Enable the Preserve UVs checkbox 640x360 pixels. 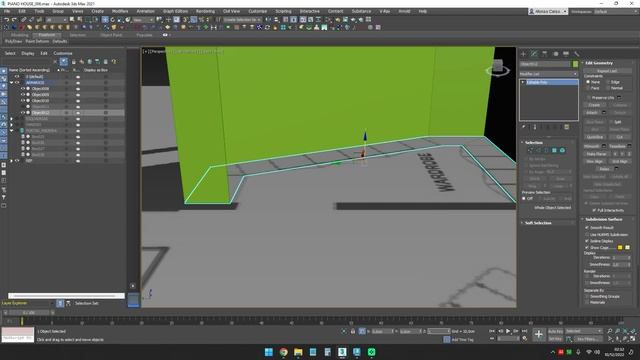[x=588, y=98]
